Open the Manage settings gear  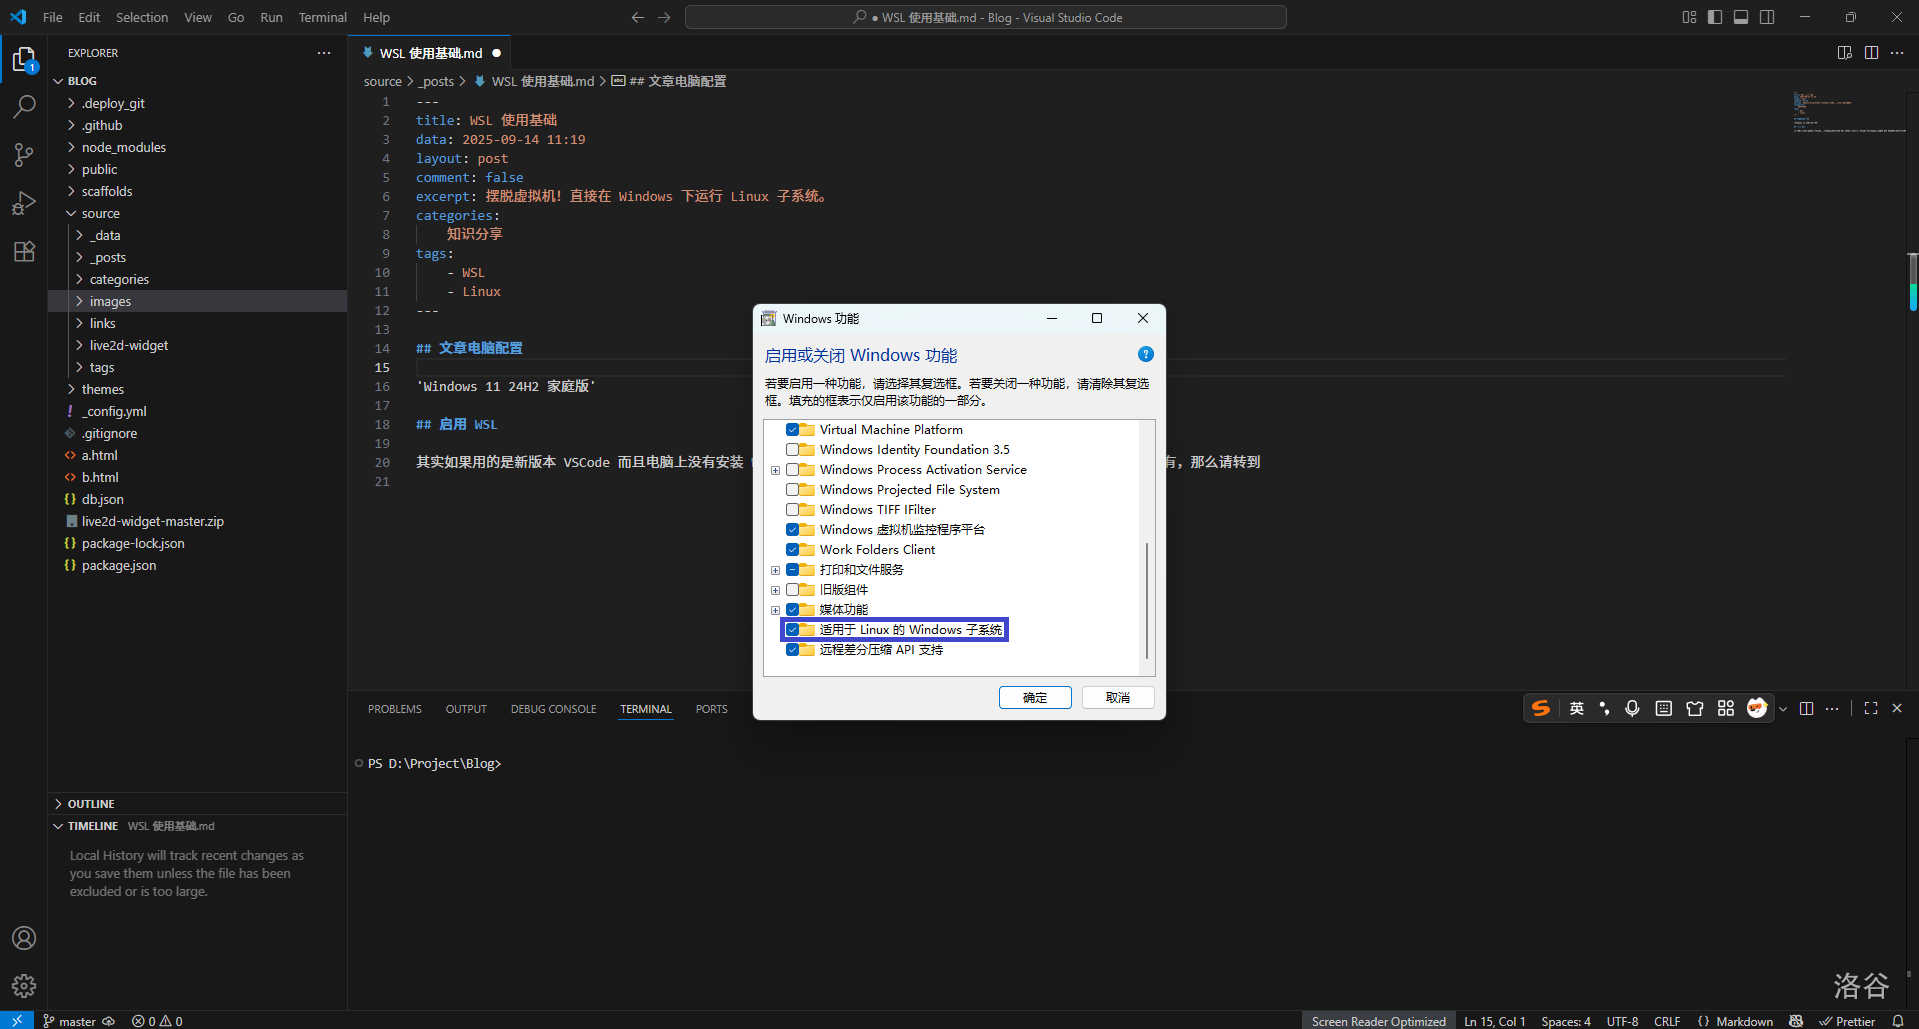point(24,985)
